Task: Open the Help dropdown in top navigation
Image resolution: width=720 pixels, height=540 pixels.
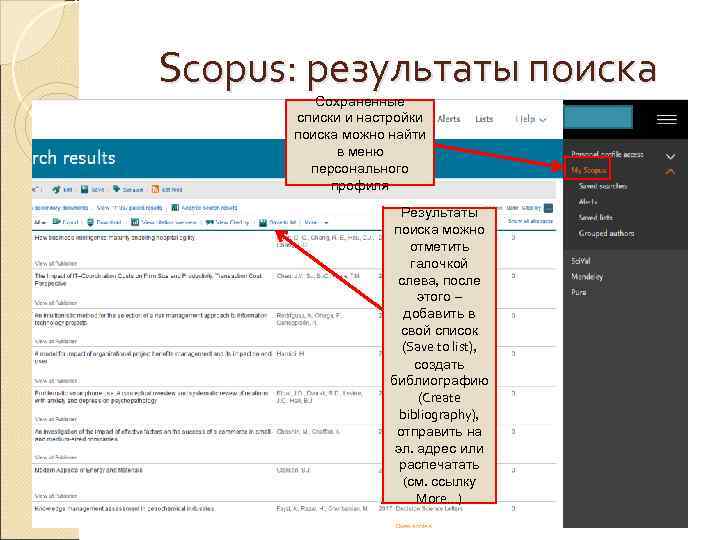Action: coord(530,119)
